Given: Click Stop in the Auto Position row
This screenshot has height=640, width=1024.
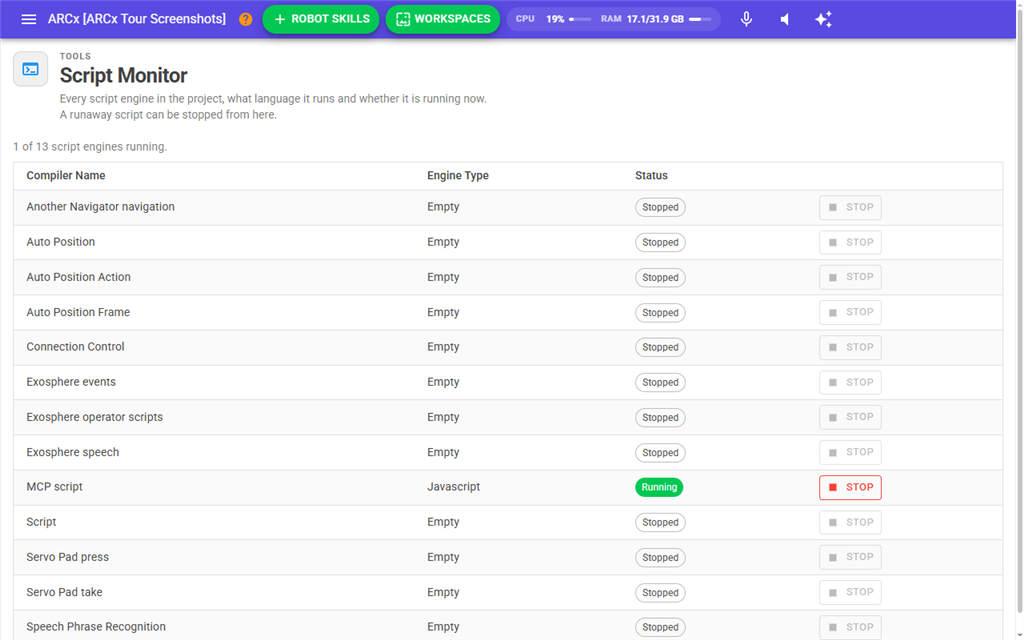Looking at the screenshot, I should coord(850,242).
